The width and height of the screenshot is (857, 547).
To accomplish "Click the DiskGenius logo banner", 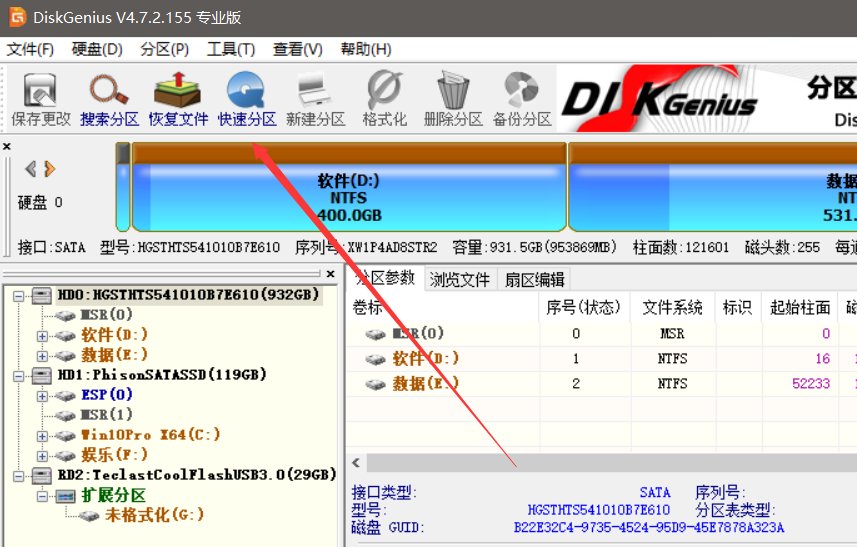I will [x=659, y=99].
